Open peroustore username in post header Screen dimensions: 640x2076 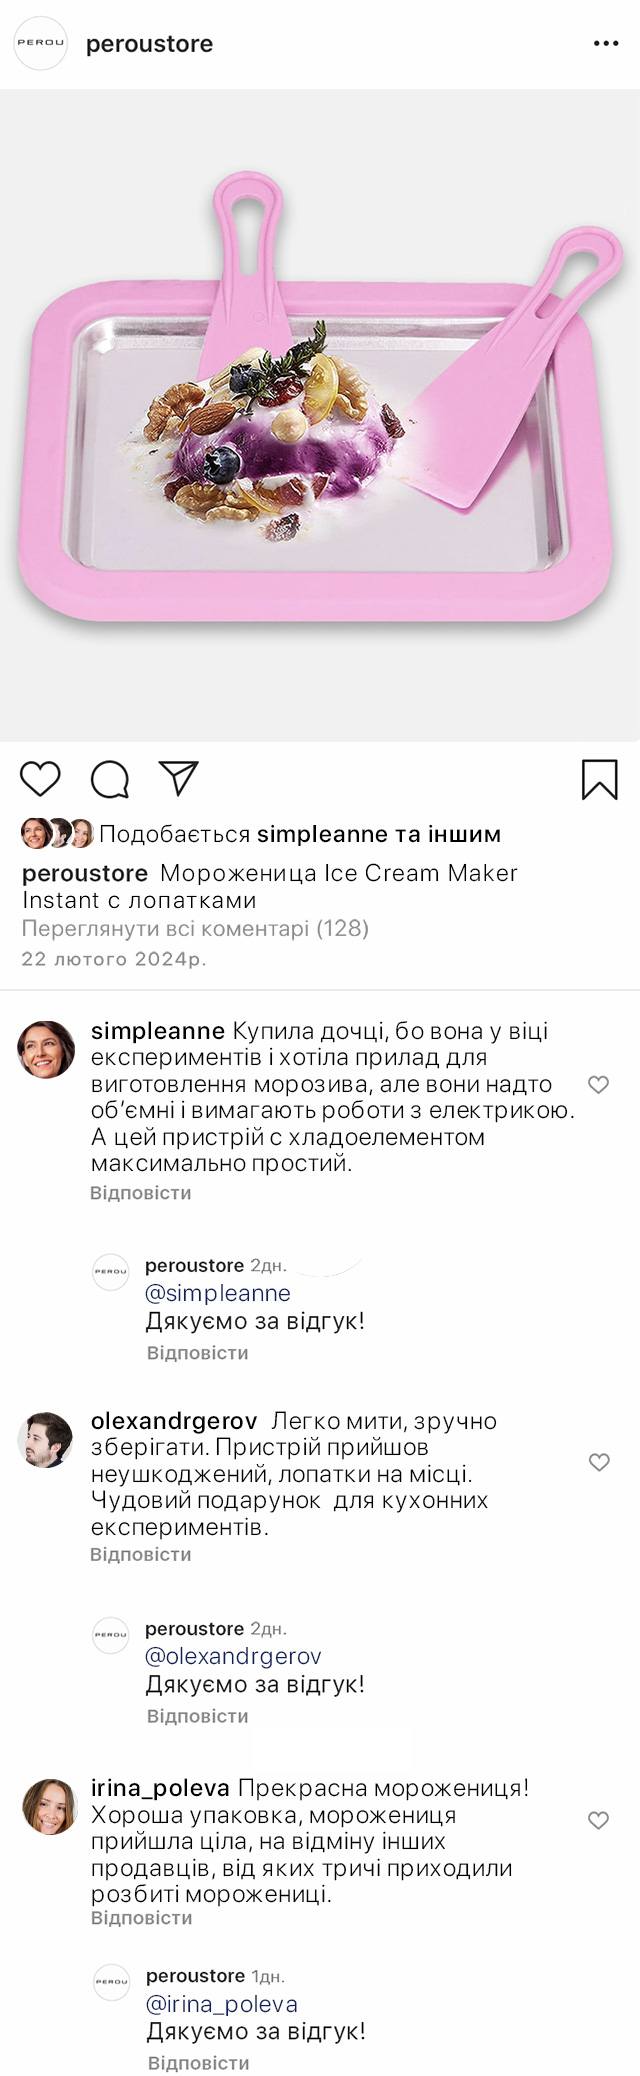coord(149,44)
